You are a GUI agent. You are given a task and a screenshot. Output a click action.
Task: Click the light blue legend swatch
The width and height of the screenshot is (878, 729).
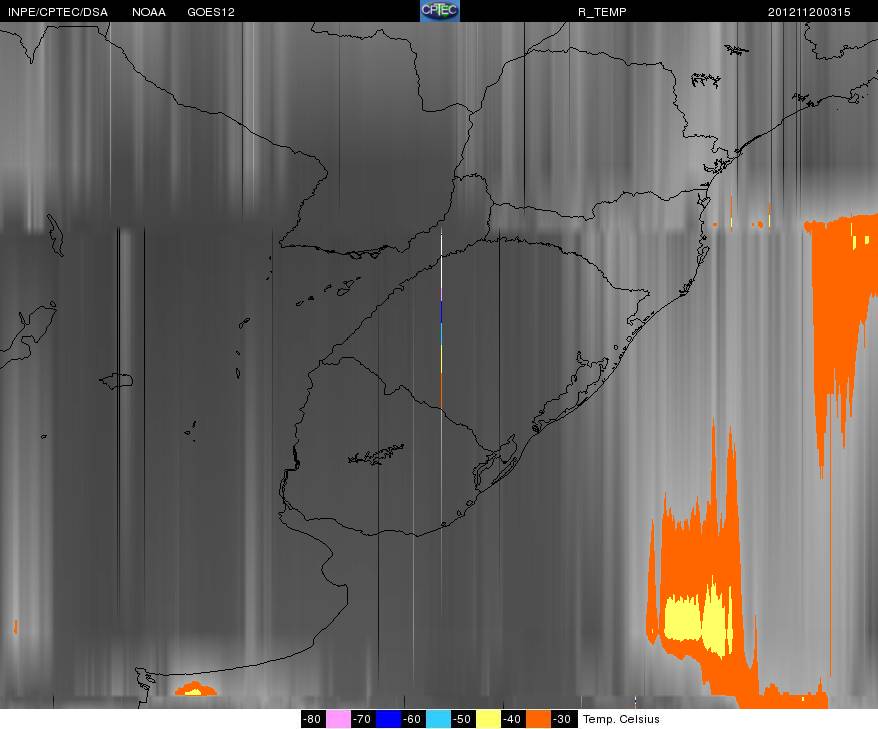click(x=438, y=719)
